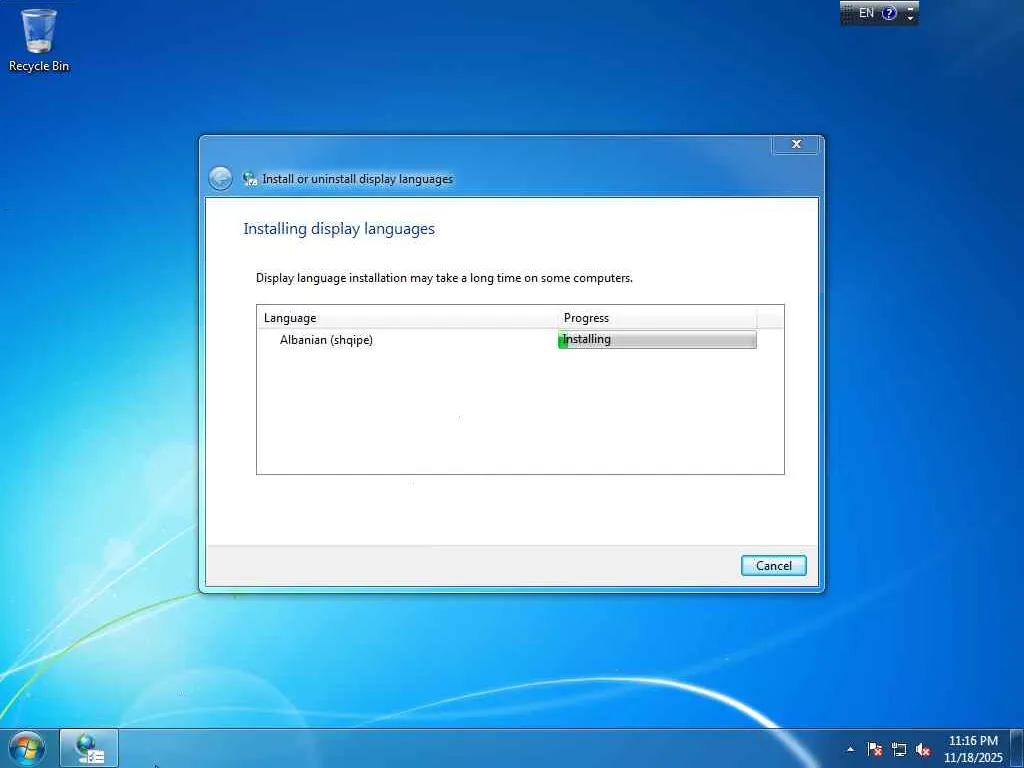Click the network tray icon
The width and height of the screenshot is (1024, 768).
pos(899,749)
